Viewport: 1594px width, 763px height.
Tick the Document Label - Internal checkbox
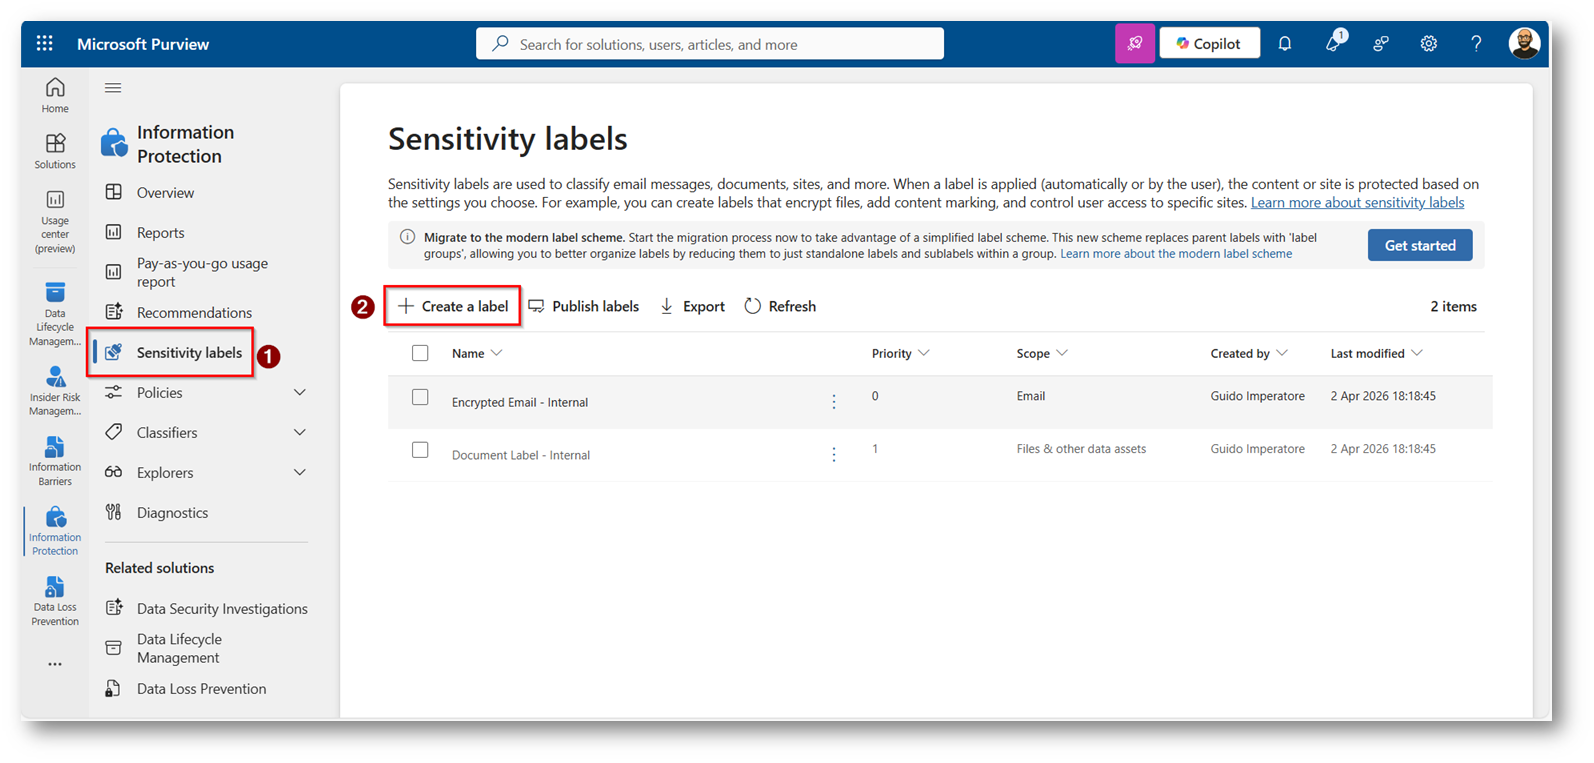[x=420, y=450]
